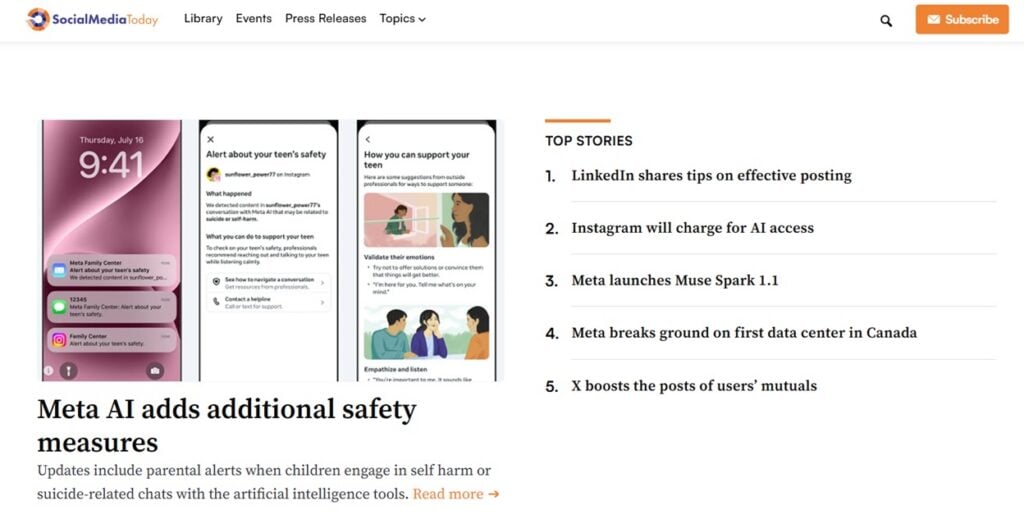Image resolution: width=1024 pixels, height=519 pixels.
Task: Open headline 'Meta AI adds additional safety measures'
Action: (227, 426)
